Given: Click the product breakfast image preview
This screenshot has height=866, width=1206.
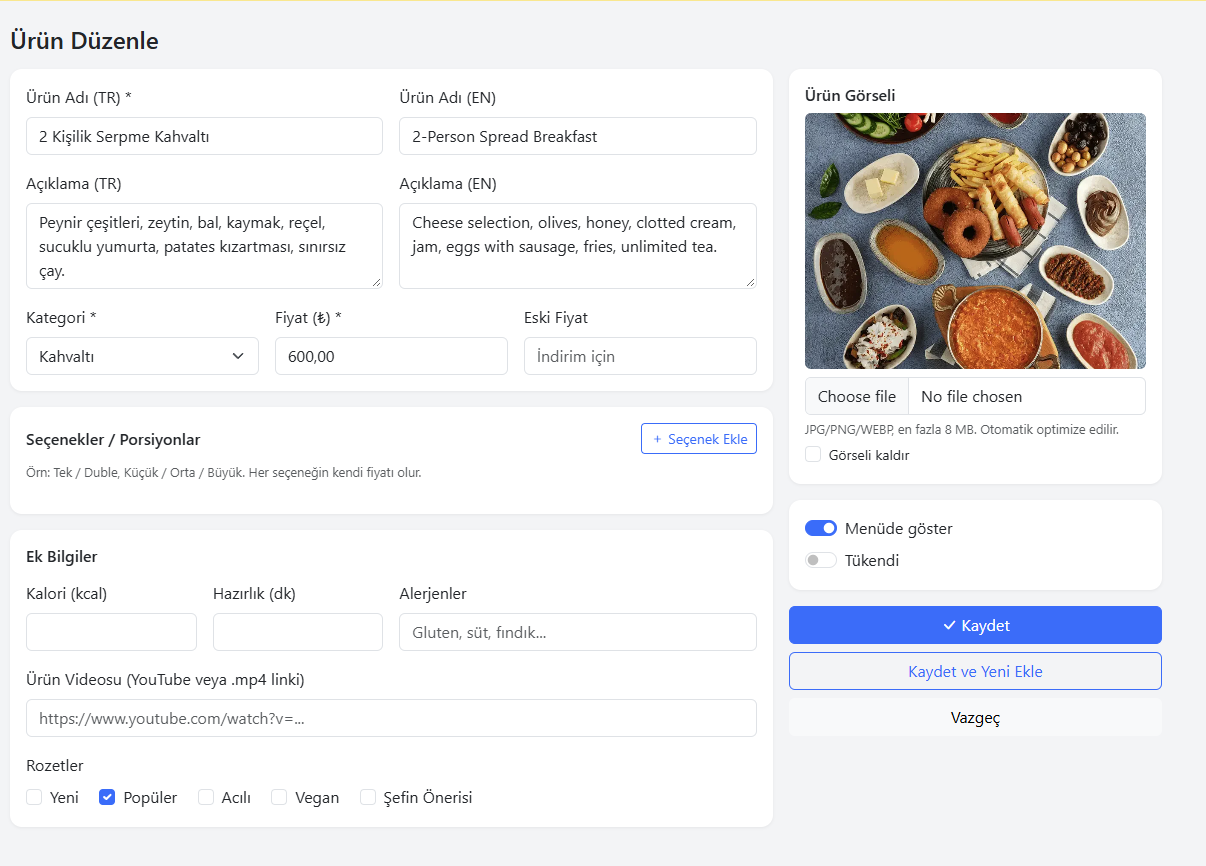Looking at the screenshot, I should coord(975,241).
